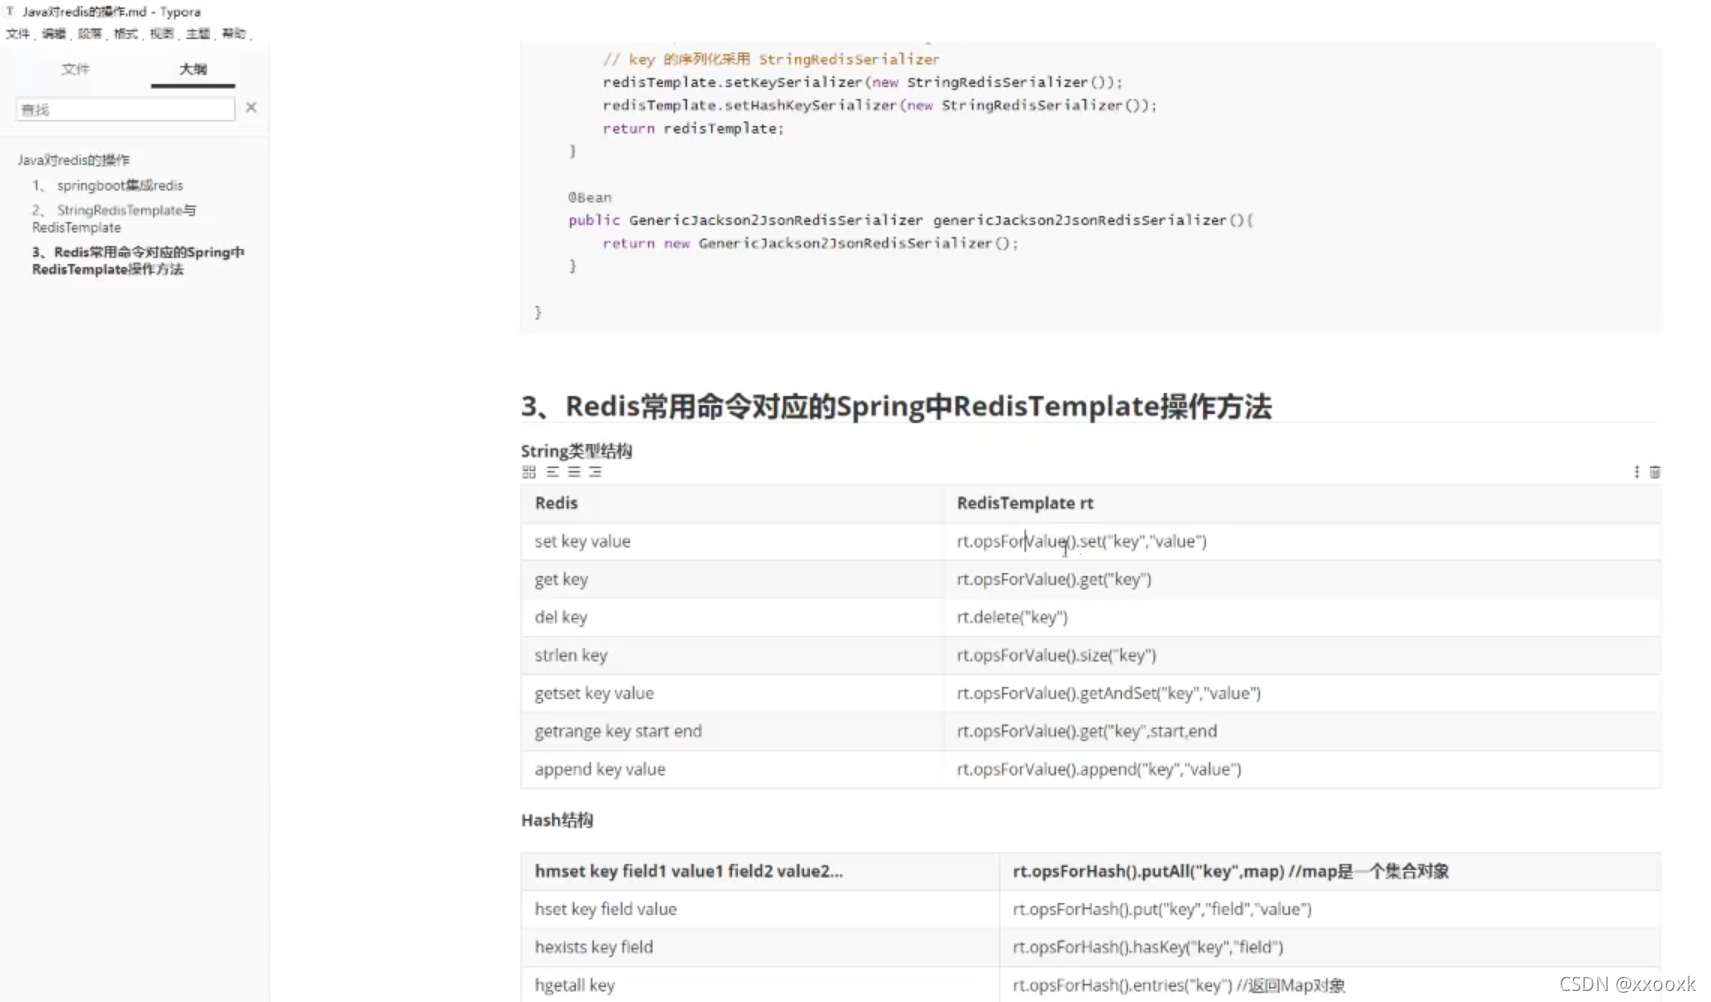Click the 'hgetall key' cell
This screenshot has width=1711, height=1002.
click(760, 985)
